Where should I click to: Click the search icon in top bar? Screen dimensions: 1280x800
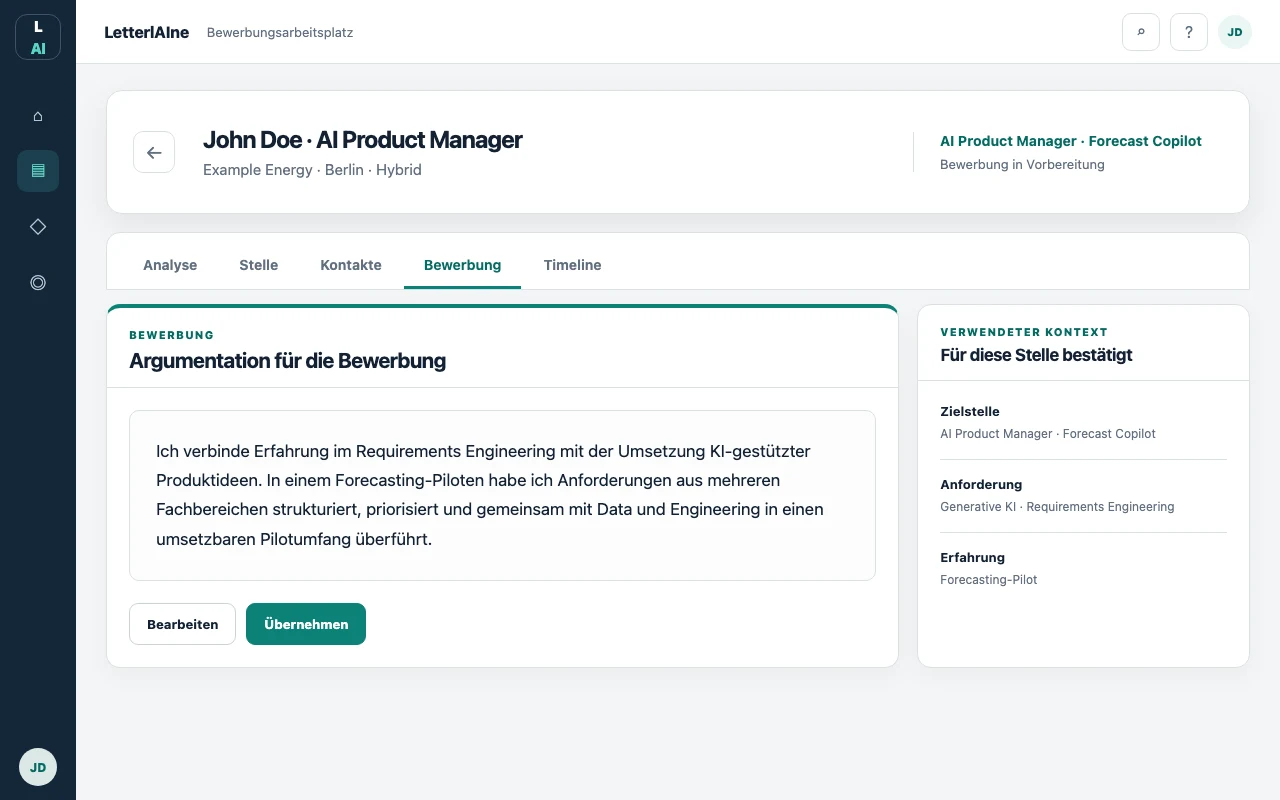point(1141,32)
